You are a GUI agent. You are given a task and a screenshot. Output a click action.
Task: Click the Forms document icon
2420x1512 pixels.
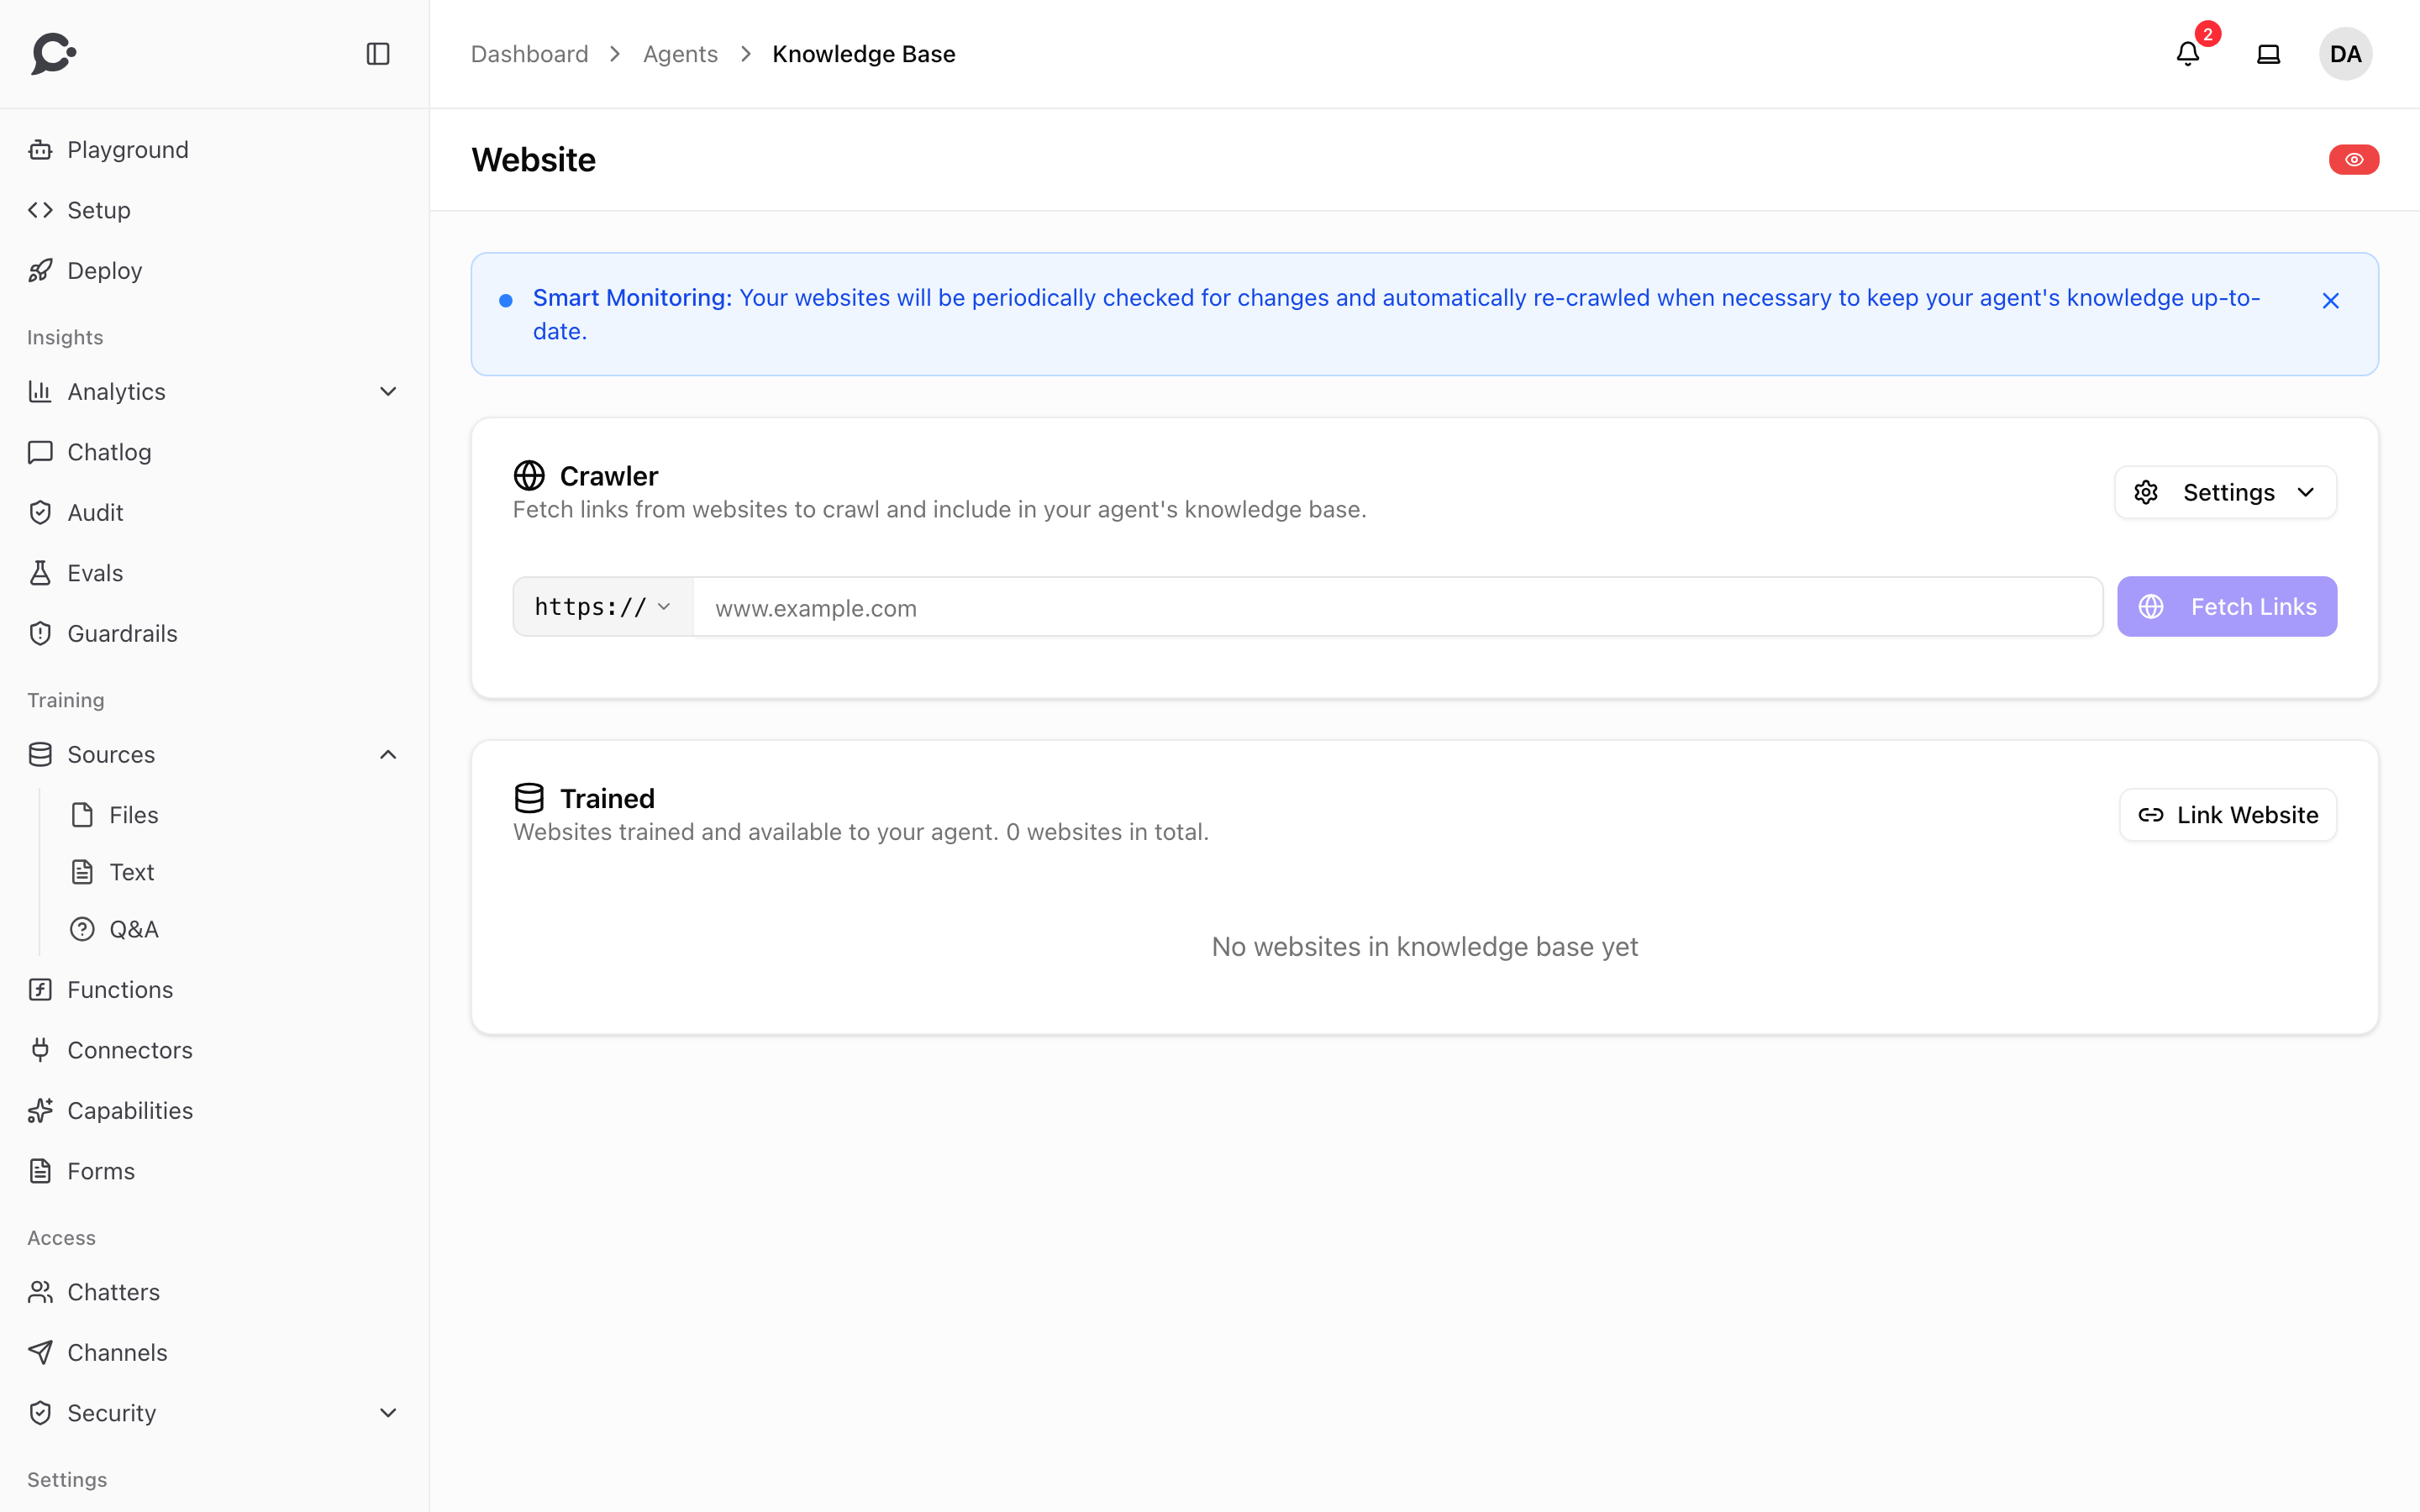pos(40,1171)
